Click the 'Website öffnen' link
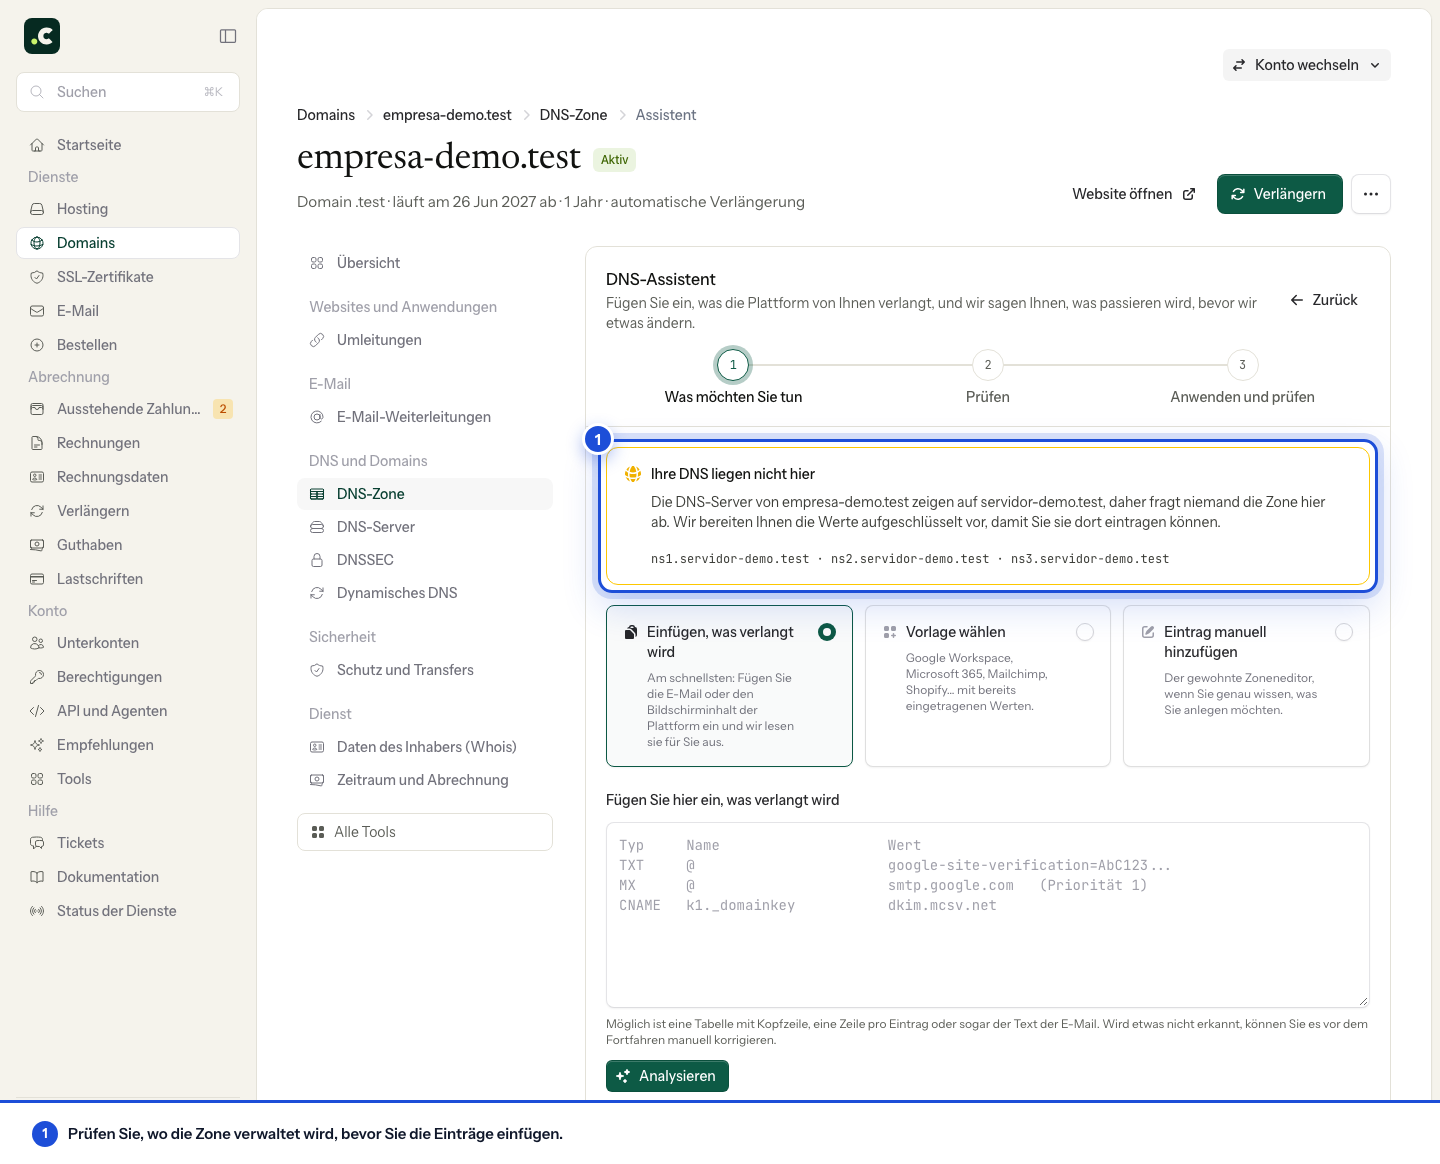1440x1164 pixels. pos(1134,194)
